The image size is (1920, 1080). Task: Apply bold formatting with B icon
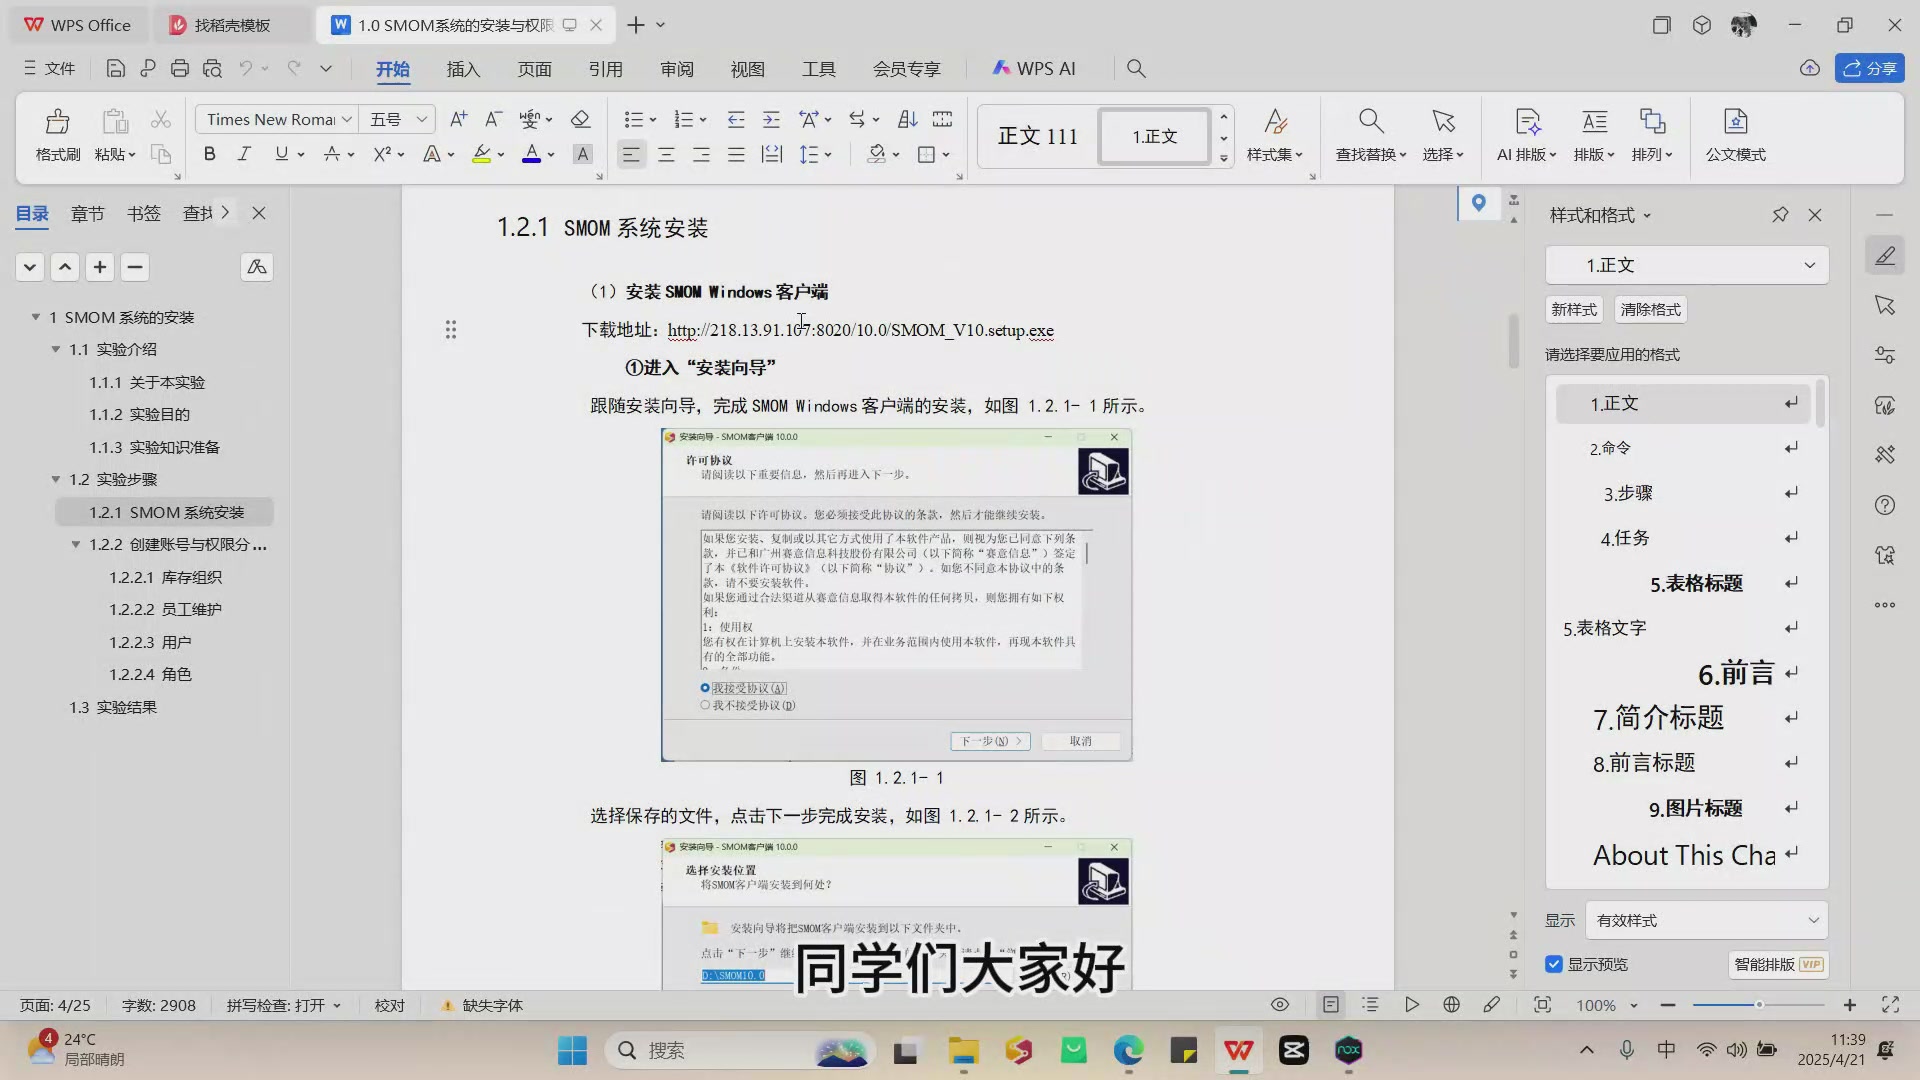[x=209, y=154]
